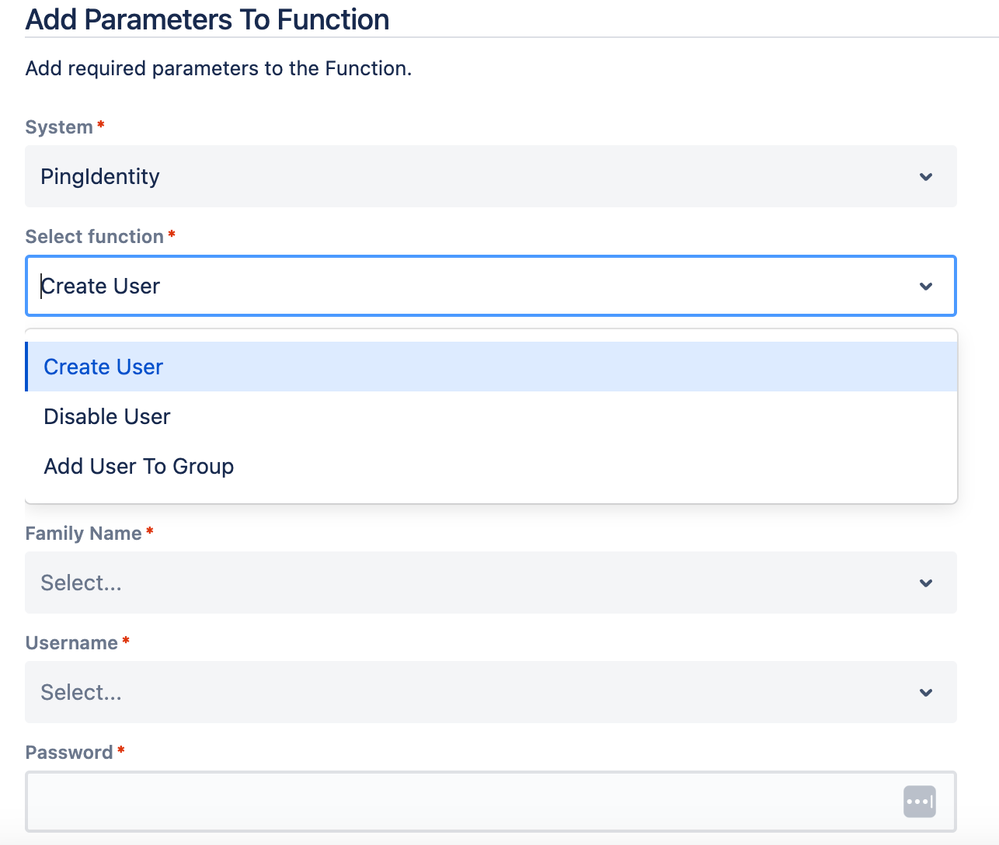This screenshot has width=999, height=845.
Task: Click the password manager icon in Password field
Action: [x=919, y=801]
